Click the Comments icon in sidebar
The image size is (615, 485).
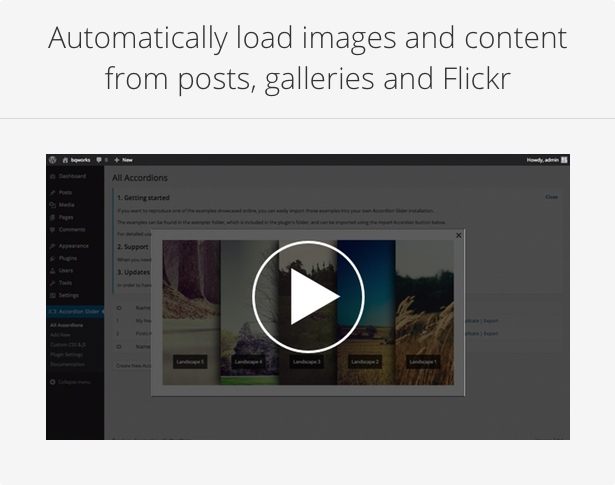tap(53, 230)
